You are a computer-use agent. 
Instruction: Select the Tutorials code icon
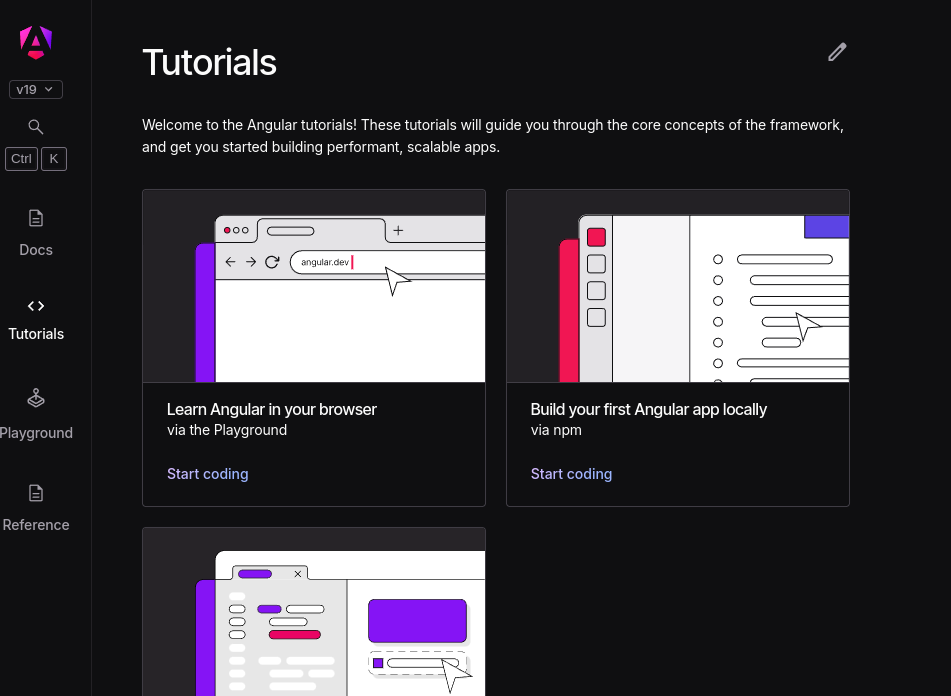pyautogui.click(x=35, y=306)
